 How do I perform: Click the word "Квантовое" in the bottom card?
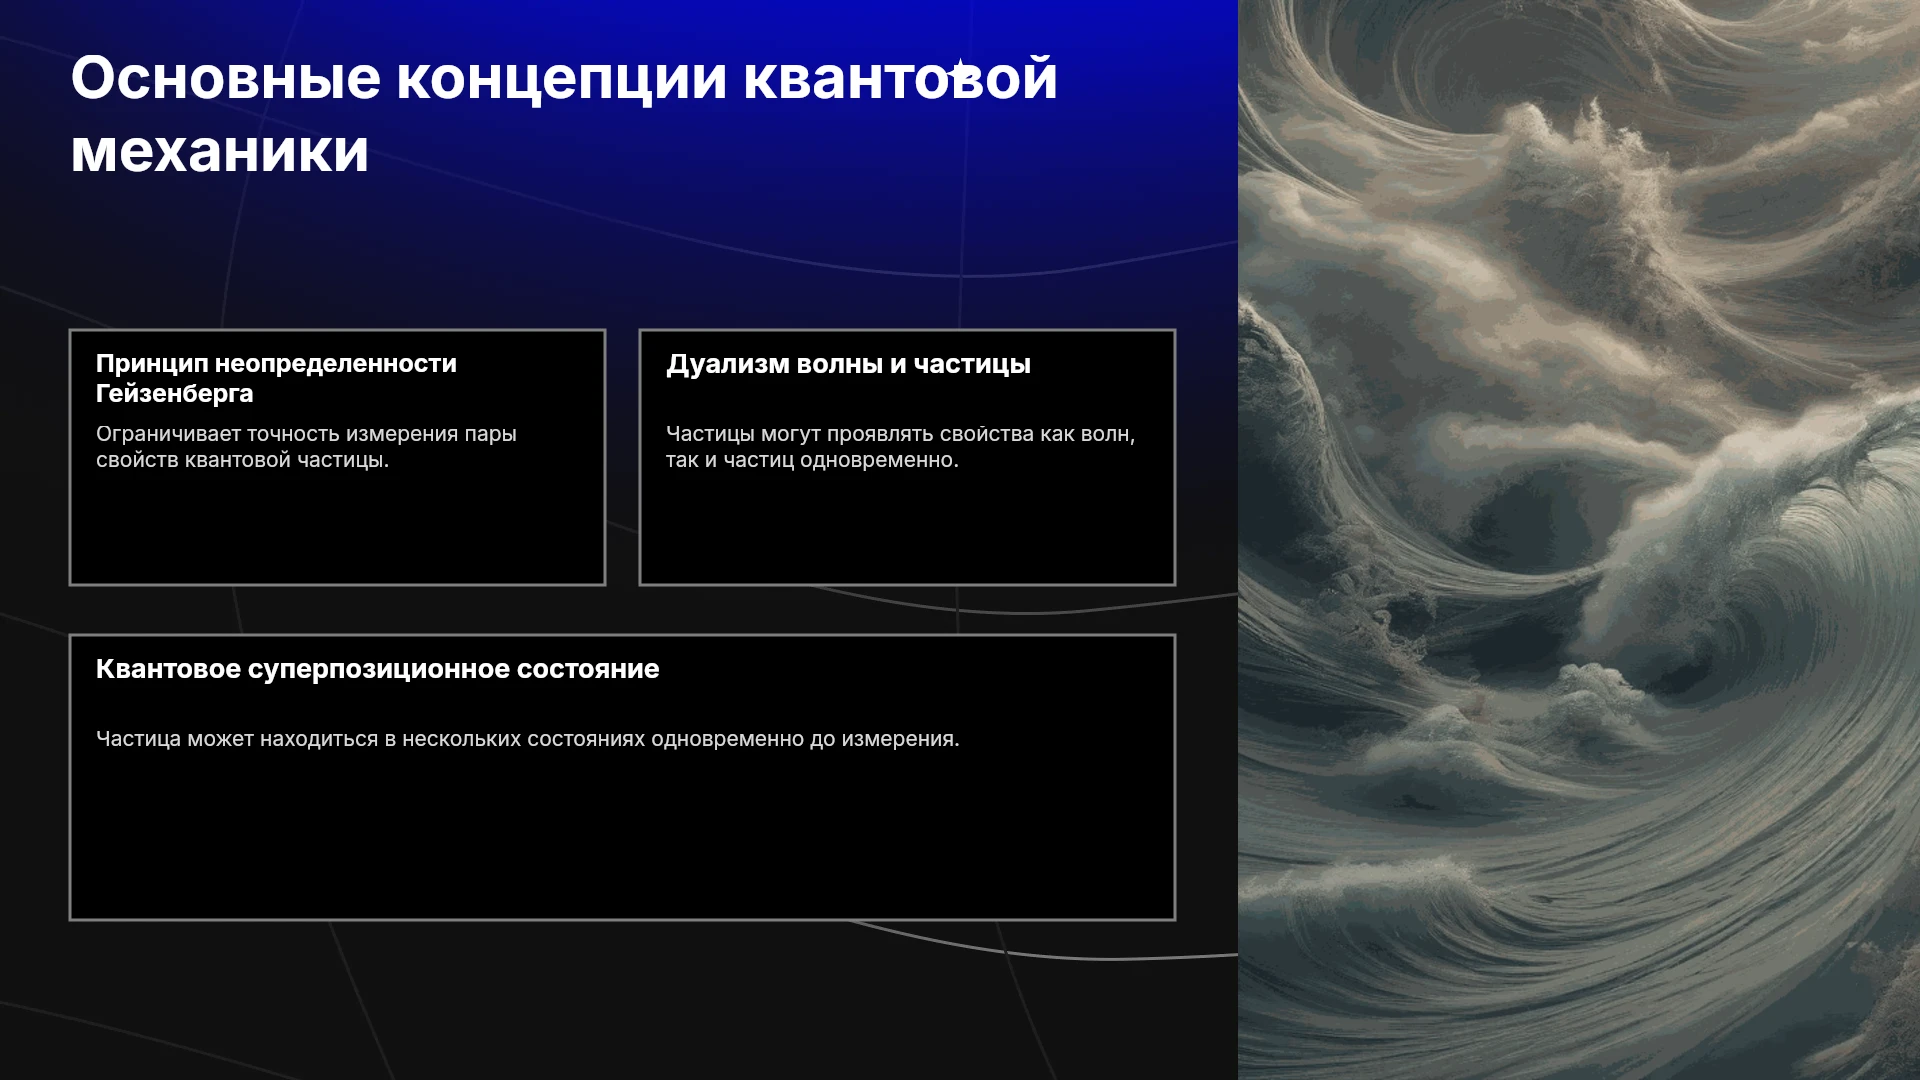point(168,670)
